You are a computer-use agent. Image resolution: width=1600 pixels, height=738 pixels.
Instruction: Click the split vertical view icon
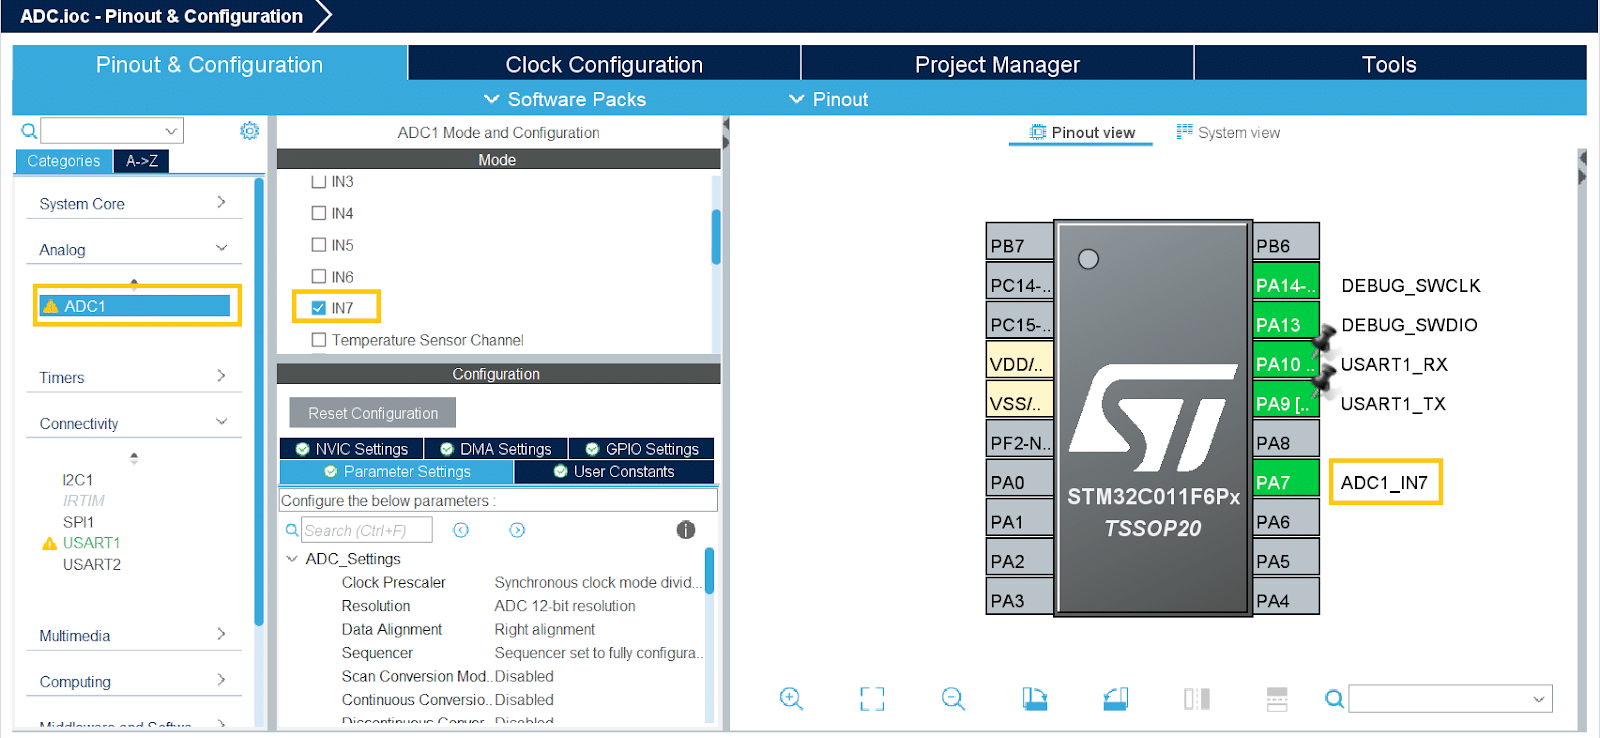1196,699
